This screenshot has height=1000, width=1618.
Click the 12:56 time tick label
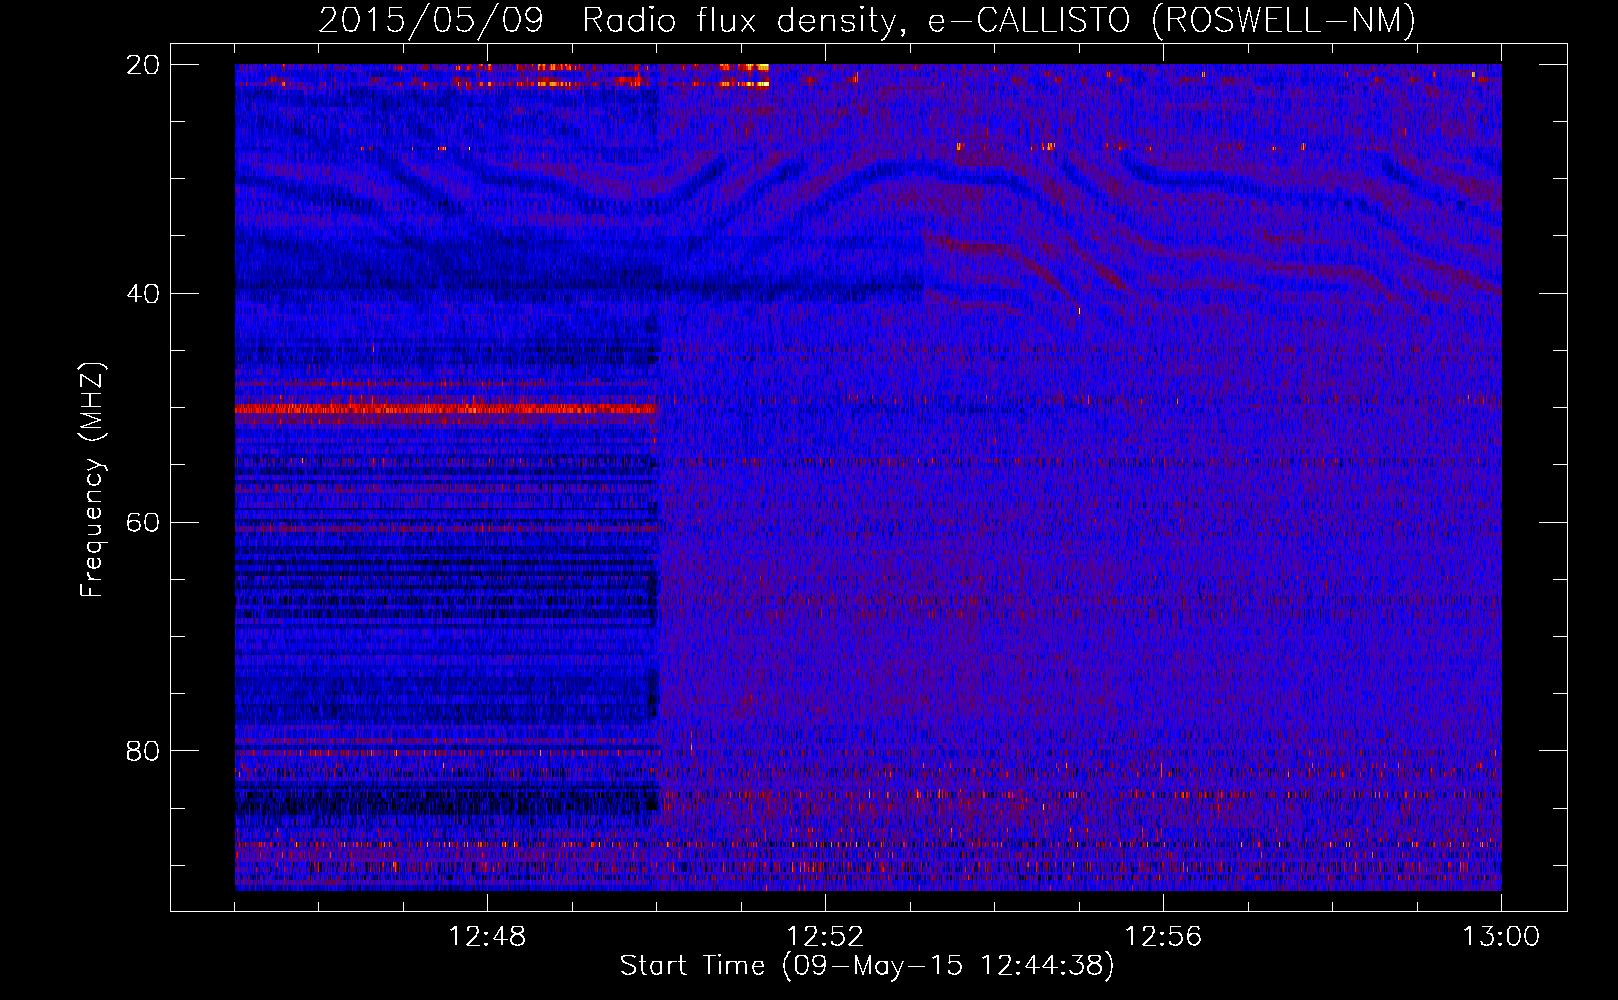(1163, 937)
